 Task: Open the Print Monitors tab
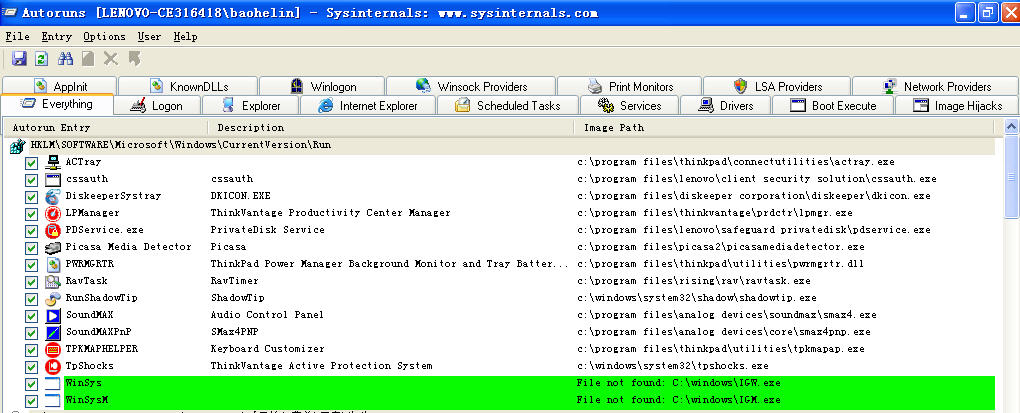coord(630,86)
